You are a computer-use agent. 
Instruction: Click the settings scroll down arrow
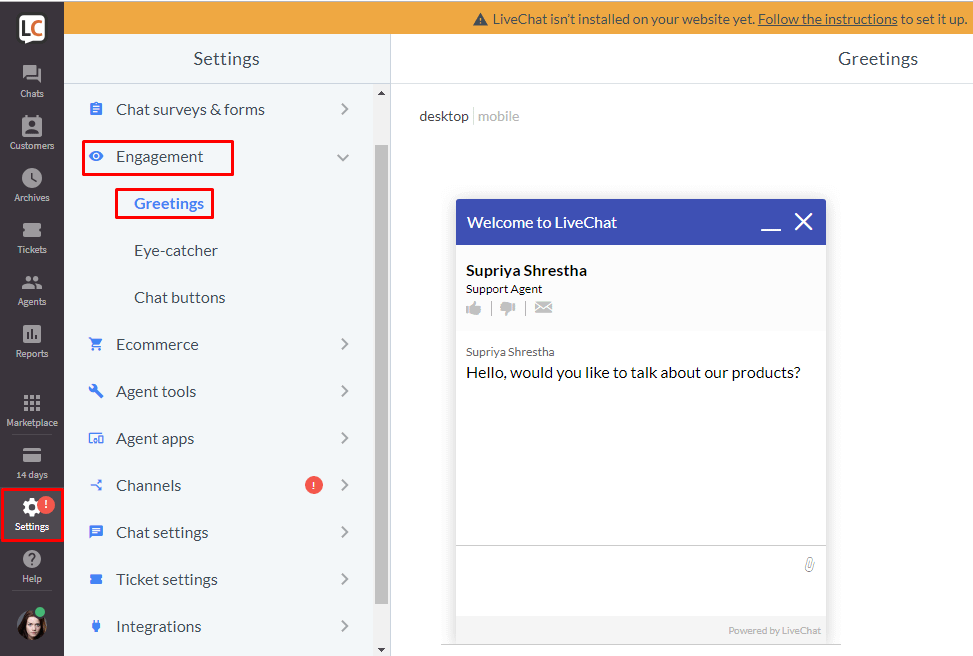[x=381, y=650]
